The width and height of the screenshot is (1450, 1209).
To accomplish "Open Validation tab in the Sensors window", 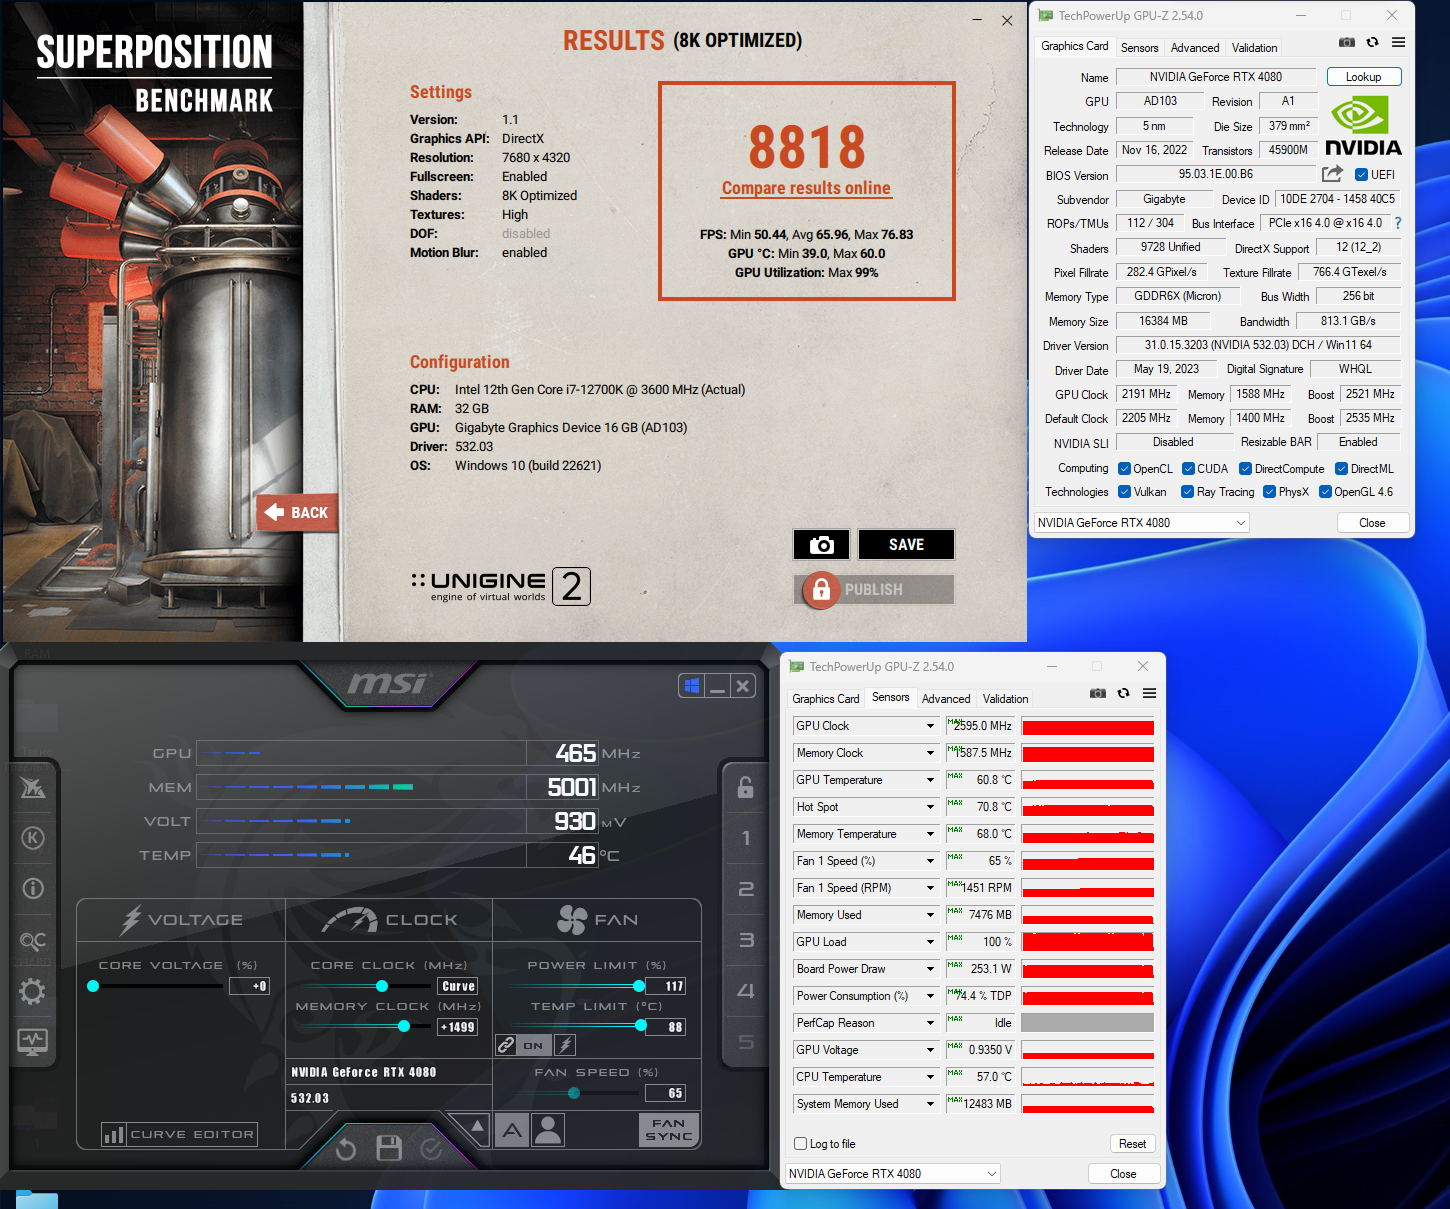I will [x=1005, y=699].
